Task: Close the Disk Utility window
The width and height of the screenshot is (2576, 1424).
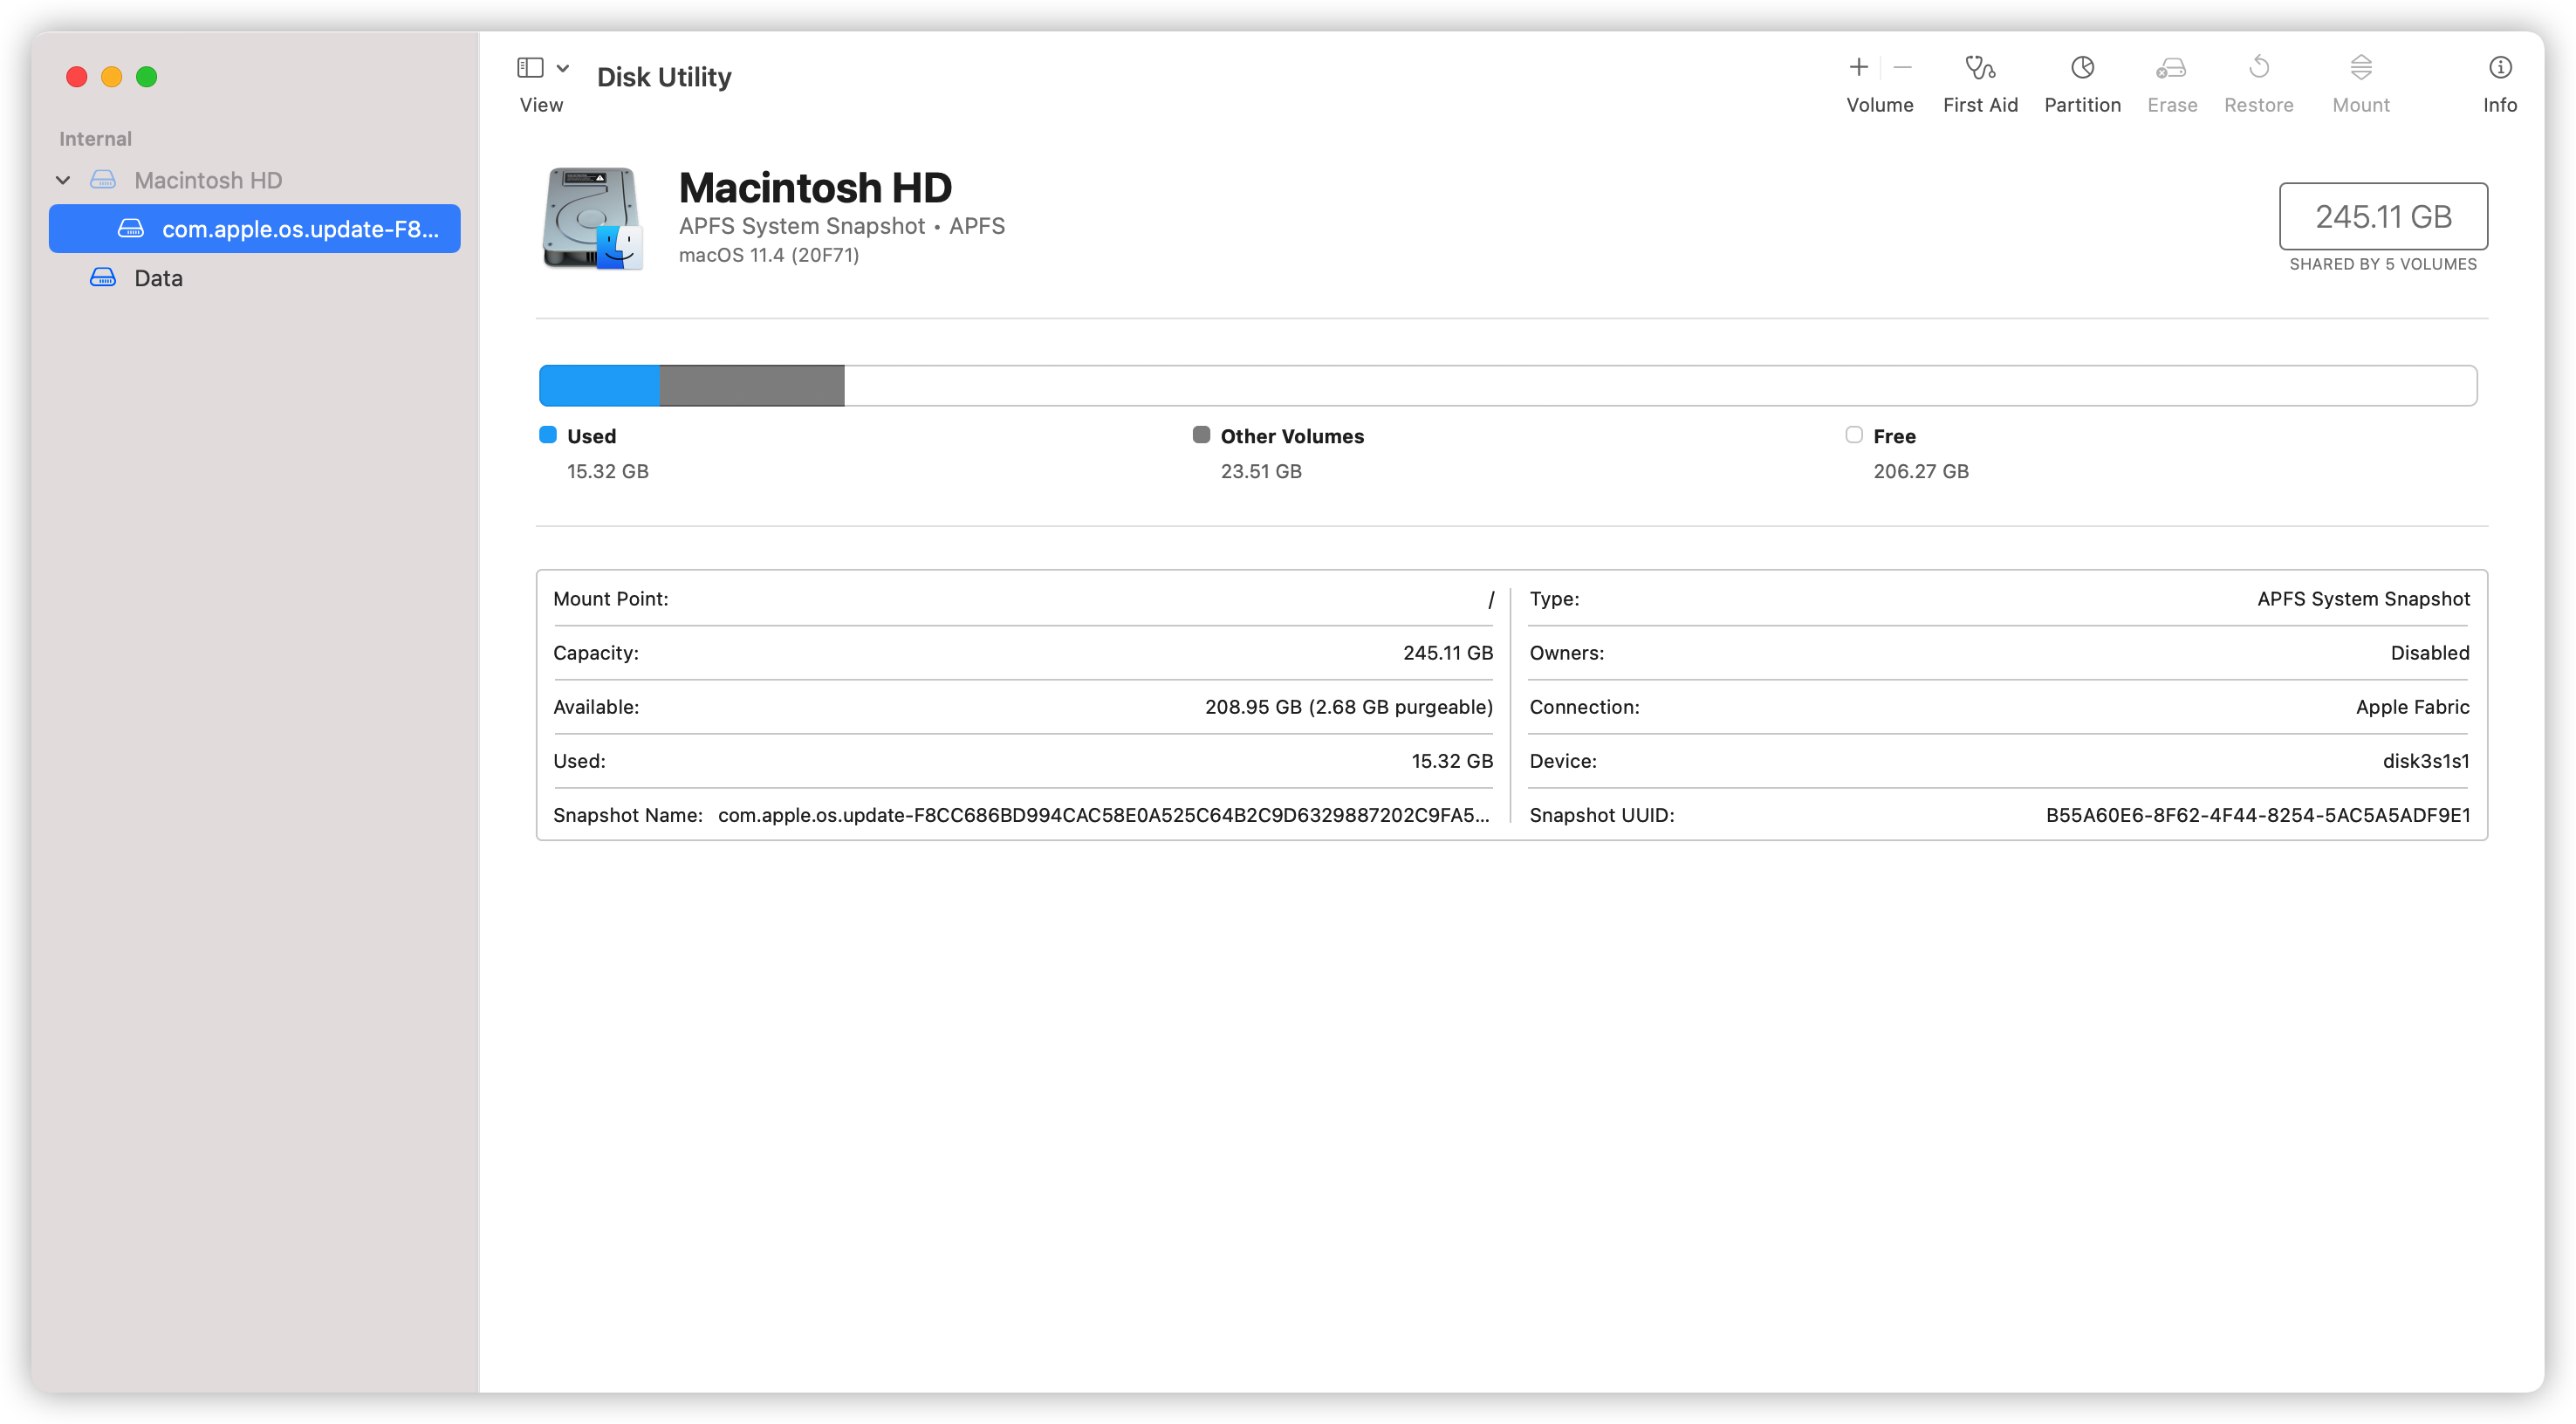Action: (76, 76)
